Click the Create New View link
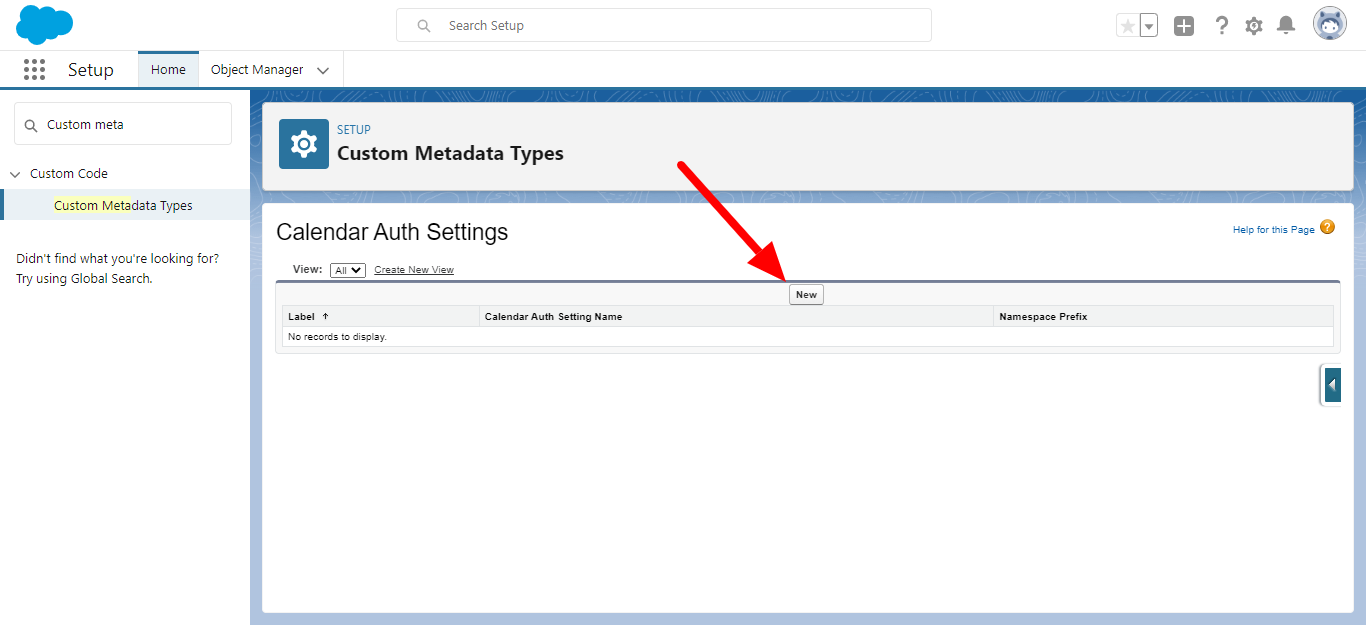 click(414, 270)
